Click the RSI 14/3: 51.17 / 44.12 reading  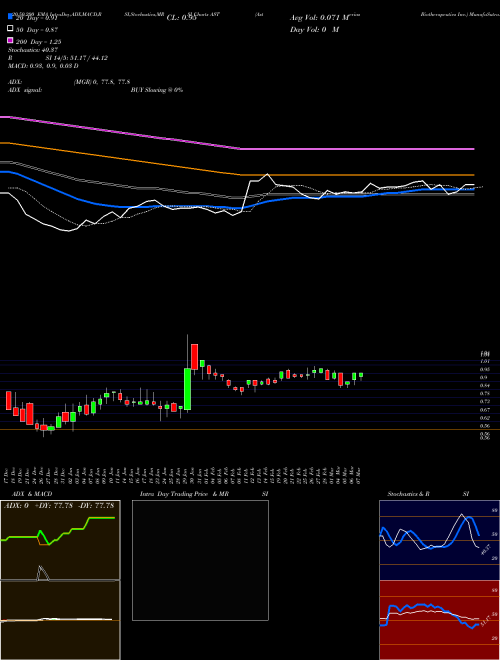(58, 58)
